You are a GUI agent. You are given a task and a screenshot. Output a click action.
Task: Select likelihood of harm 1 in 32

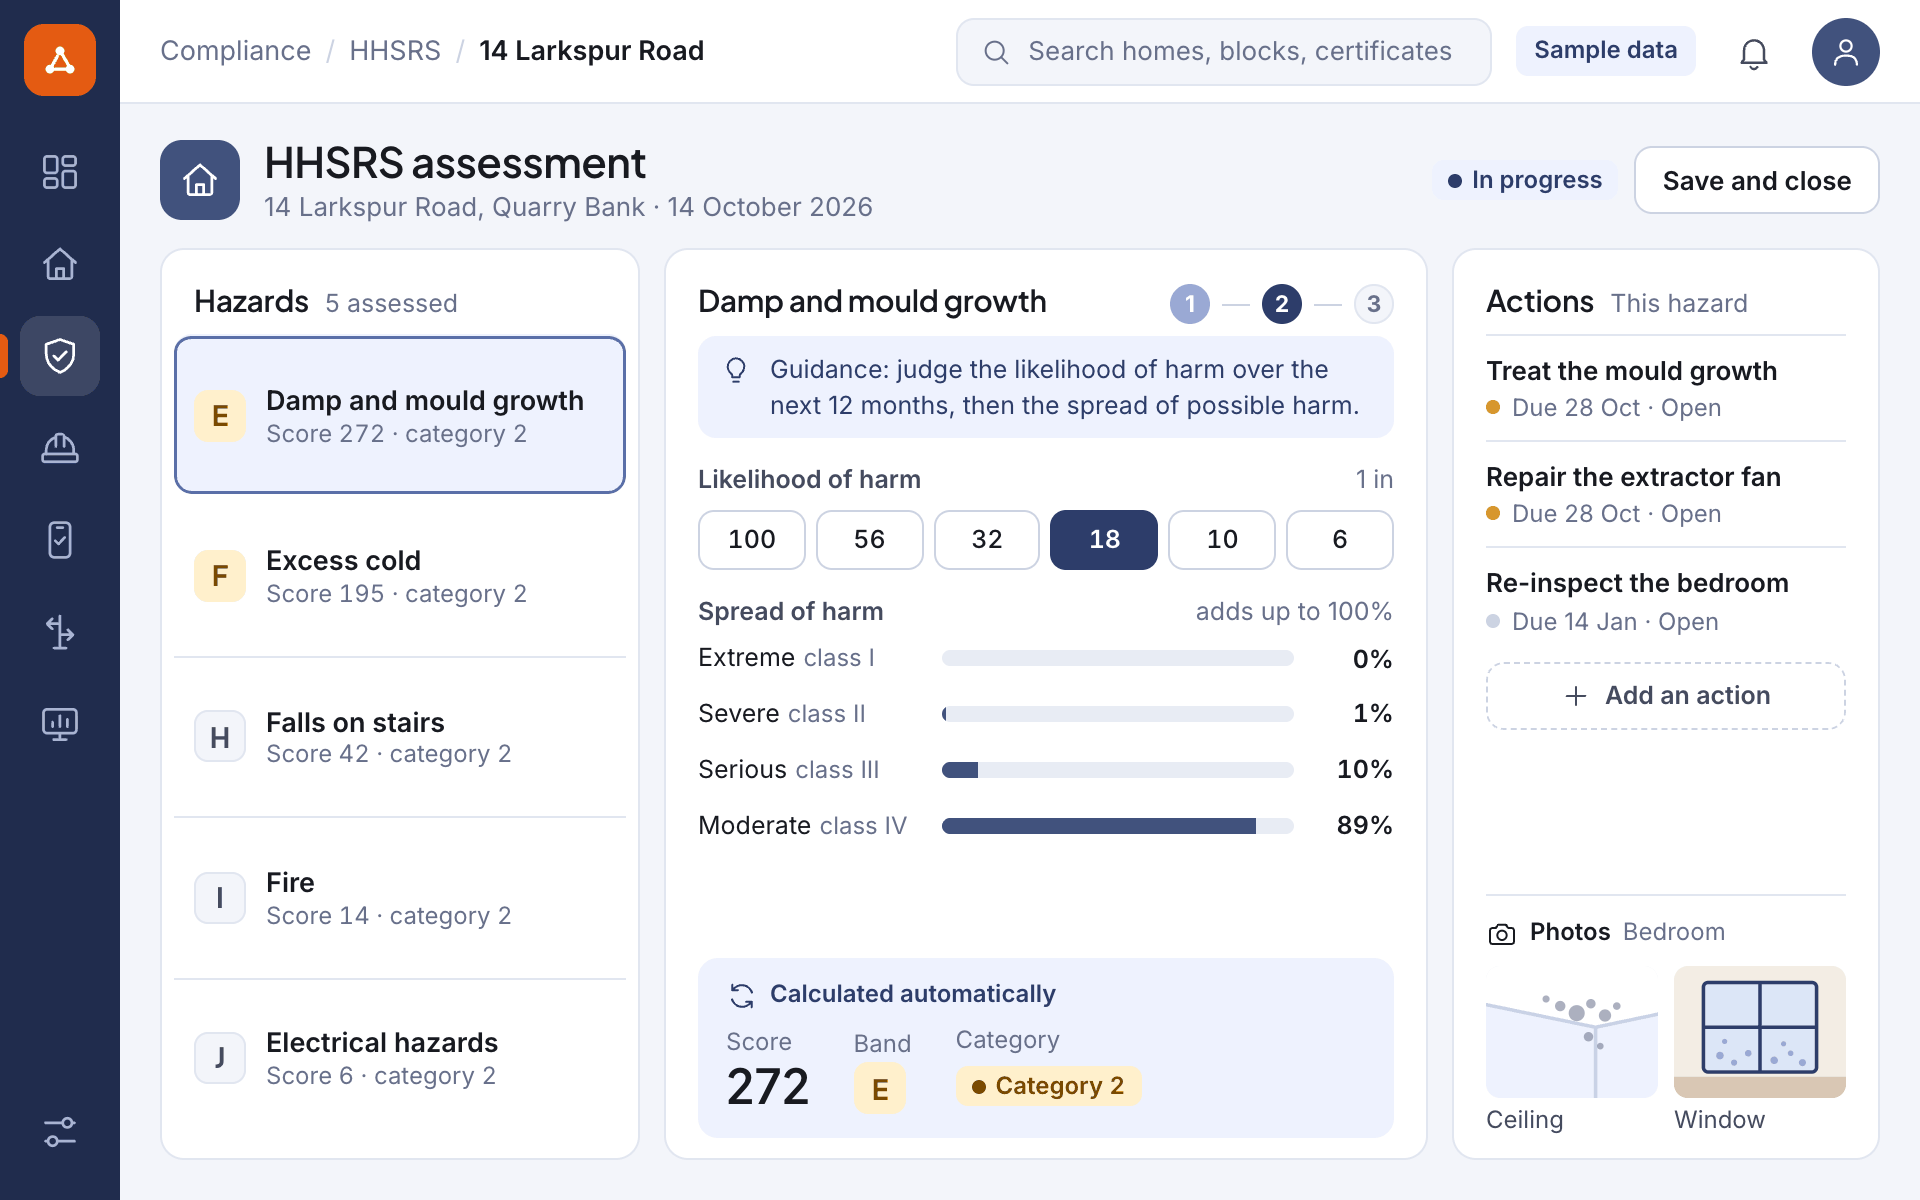click(987, 540)
